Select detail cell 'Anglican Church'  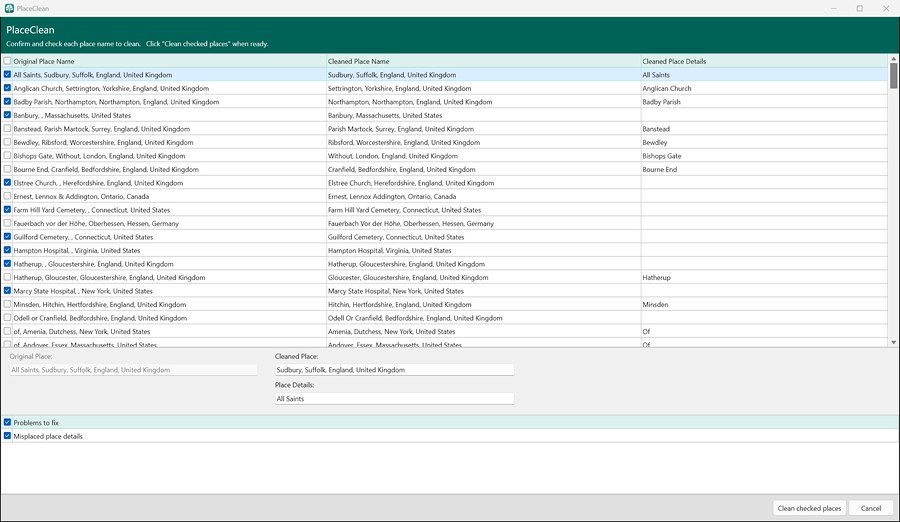666,88
